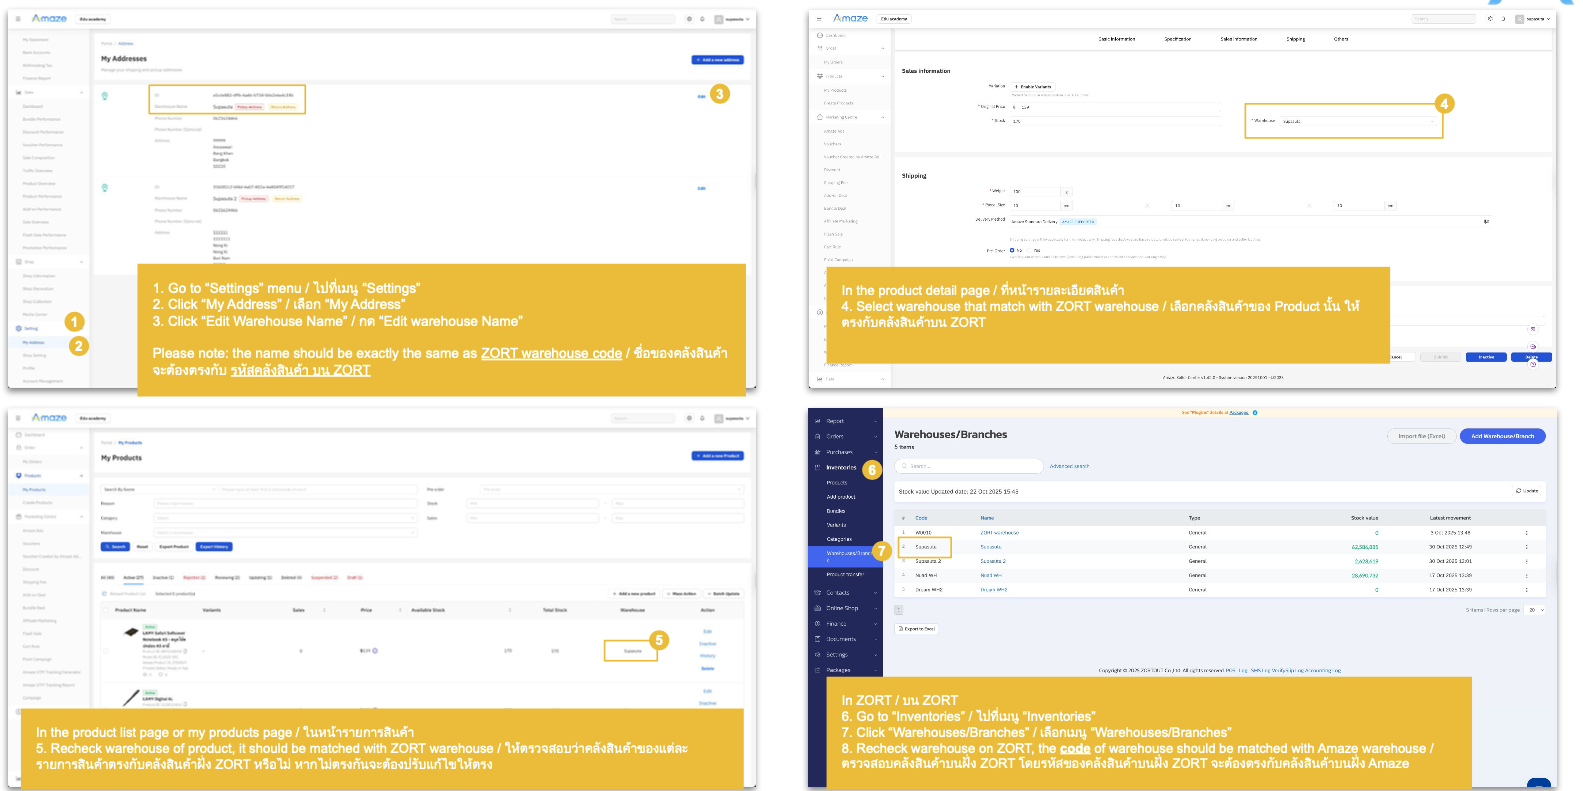Select the All (40) tab
This screenshot has height=791, width=1583.
click(107, 577)
